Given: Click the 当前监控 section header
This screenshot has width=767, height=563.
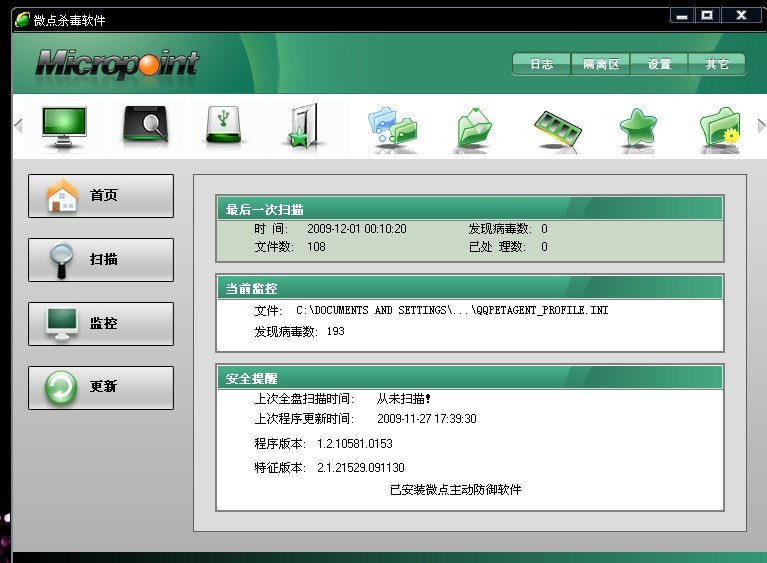Looking at the screenshot, I should point(470,288).
